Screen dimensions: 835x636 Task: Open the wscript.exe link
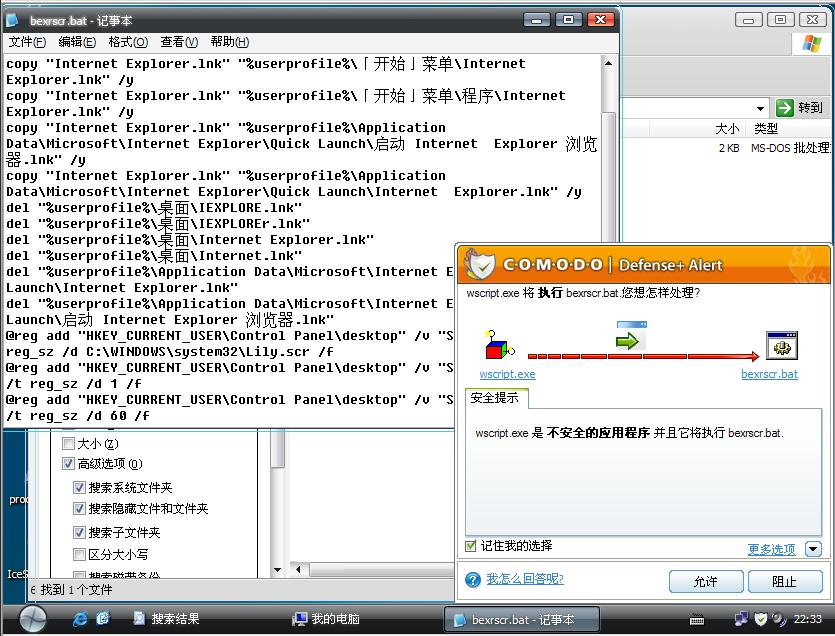click(507, 374)
